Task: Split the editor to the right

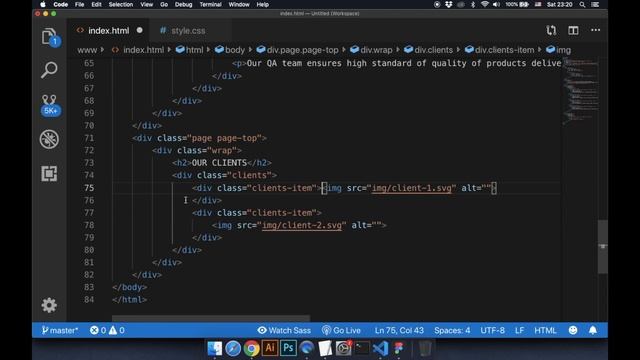Action: point(573,30)
